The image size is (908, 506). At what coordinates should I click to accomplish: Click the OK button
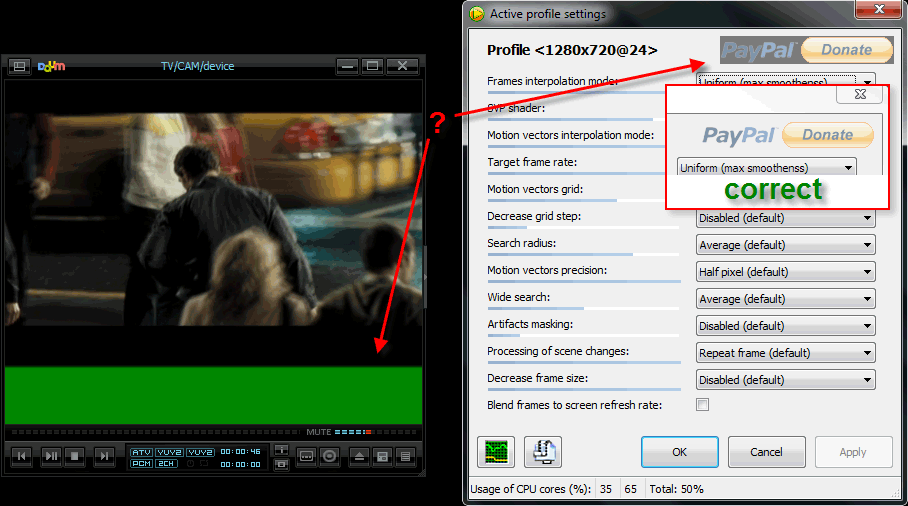tap(679, 452)
